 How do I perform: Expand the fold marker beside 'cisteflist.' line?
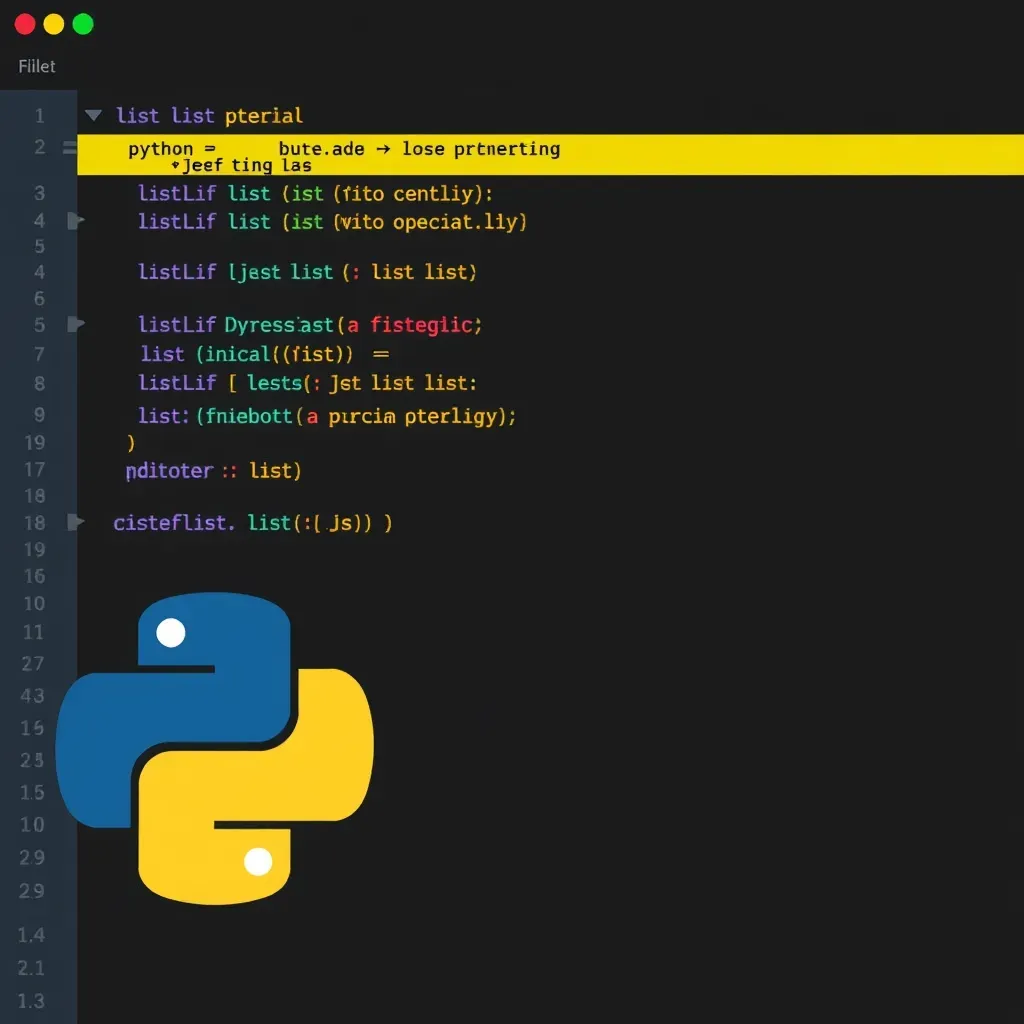[76, 522]
